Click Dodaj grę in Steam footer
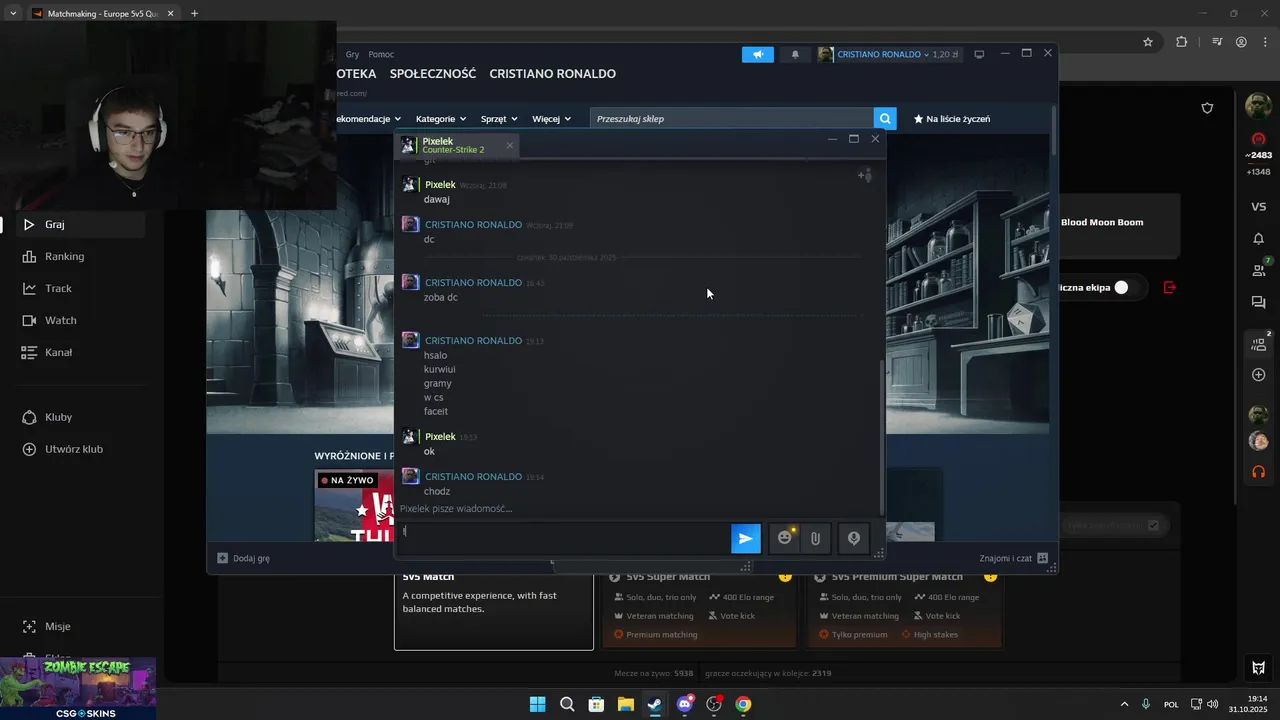 [243, 558]
